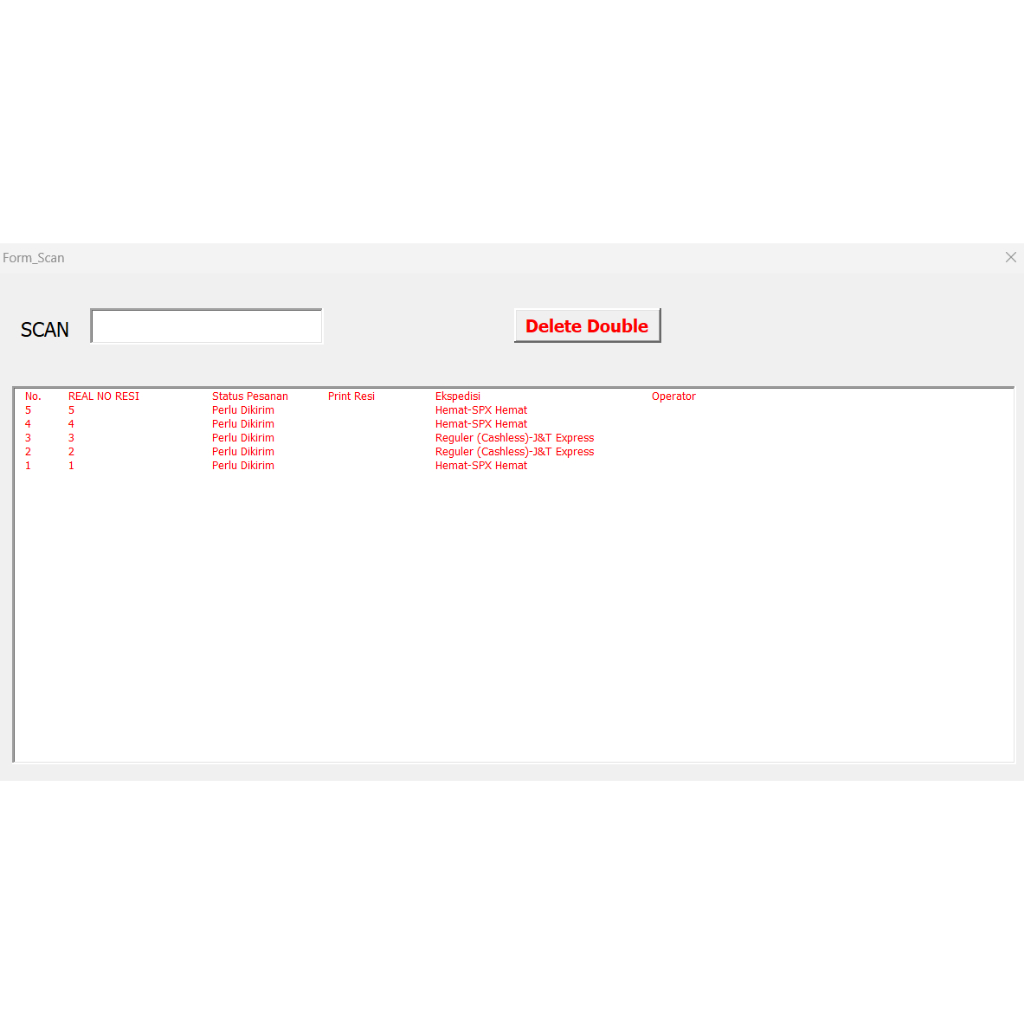
Task: Click the Operator column header
Action: point(673,395)
